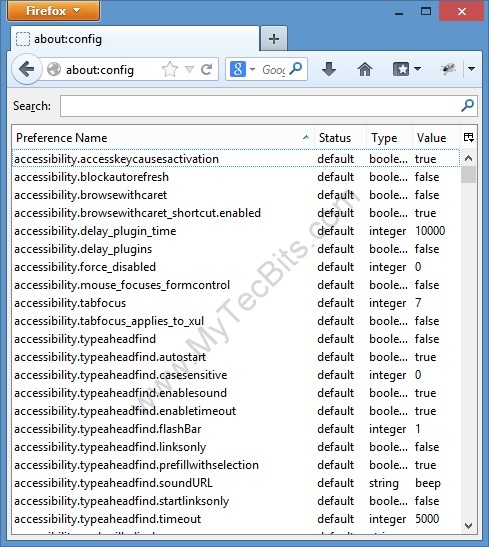Select accessibility.tabfocus_applies_to_xul row

[236, 321]
